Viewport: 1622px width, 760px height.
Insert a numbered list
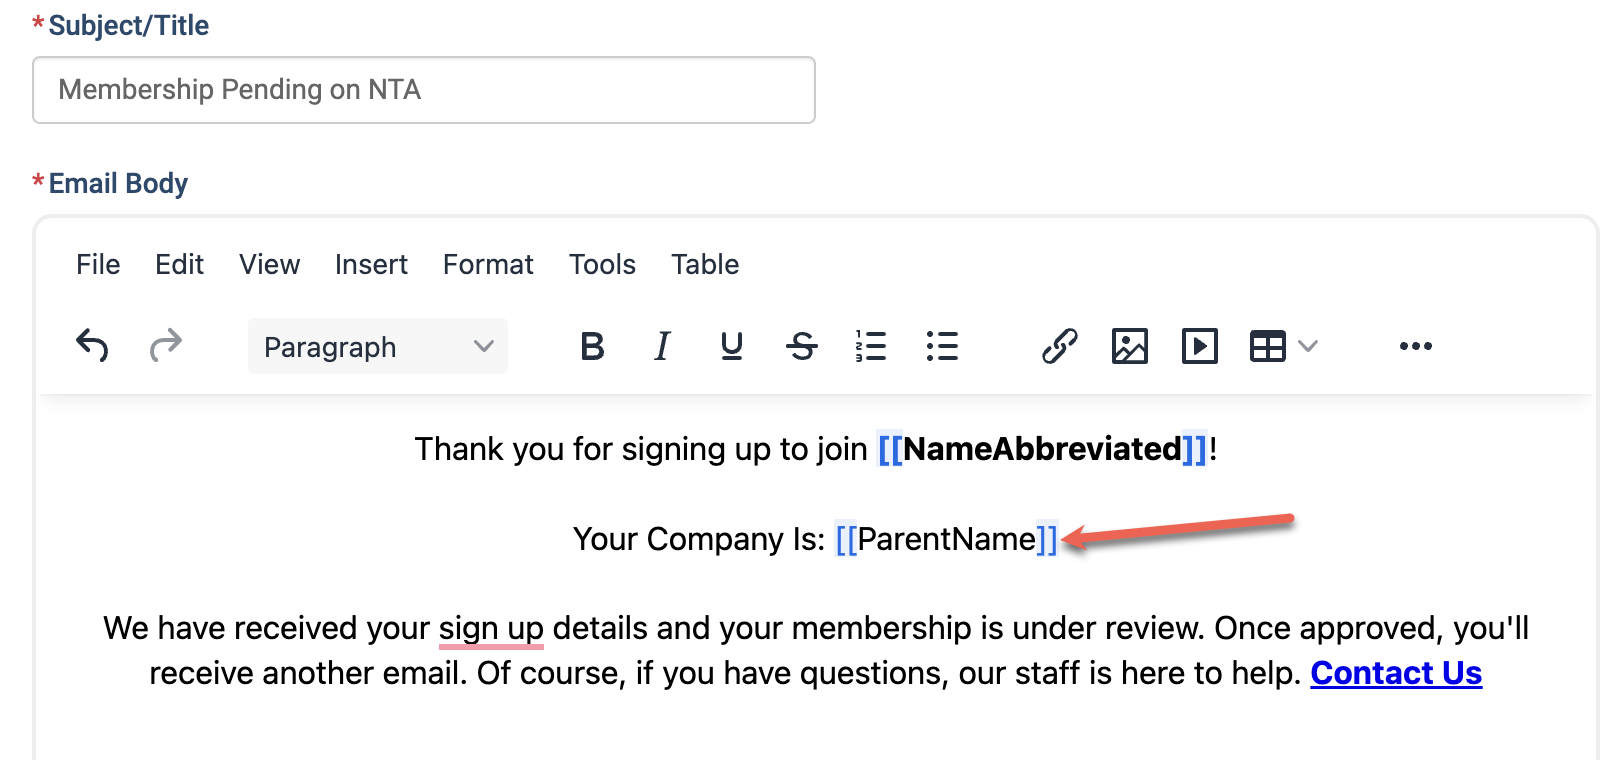[871, 346]
